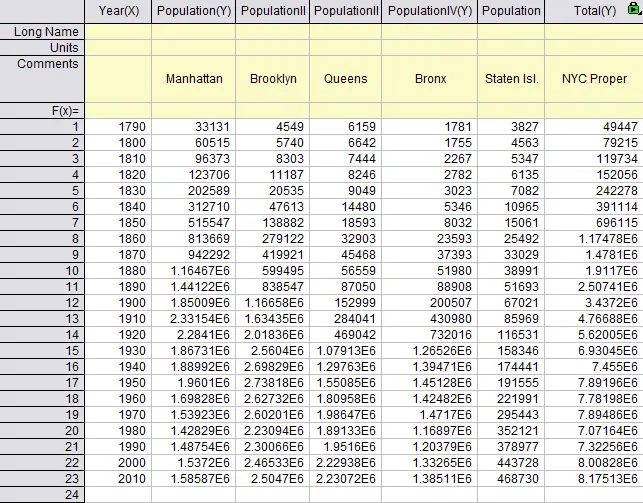Click Manhattan value 2.33154E6

coord(194,319)
